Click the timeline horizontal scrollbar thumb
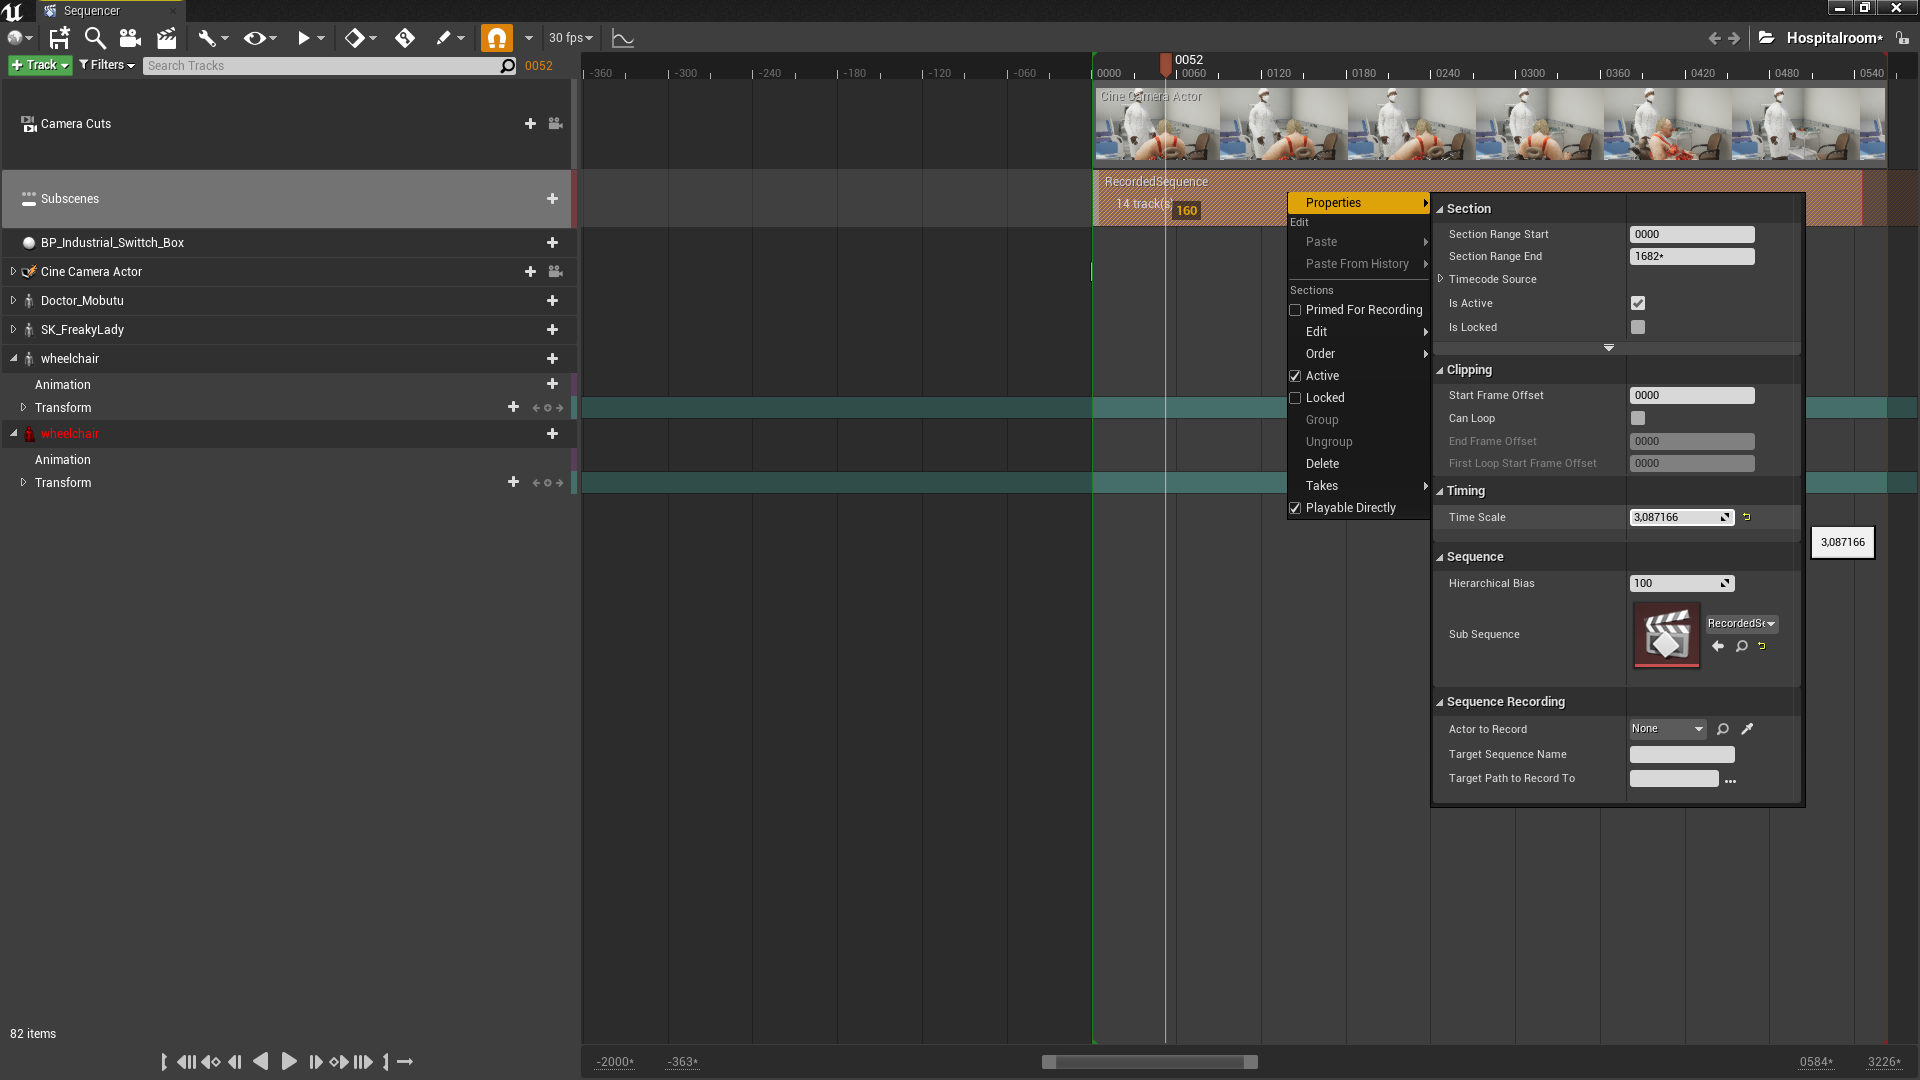Image resolution: width=1920 pixels, height=1080 pixels. 1149,1062
